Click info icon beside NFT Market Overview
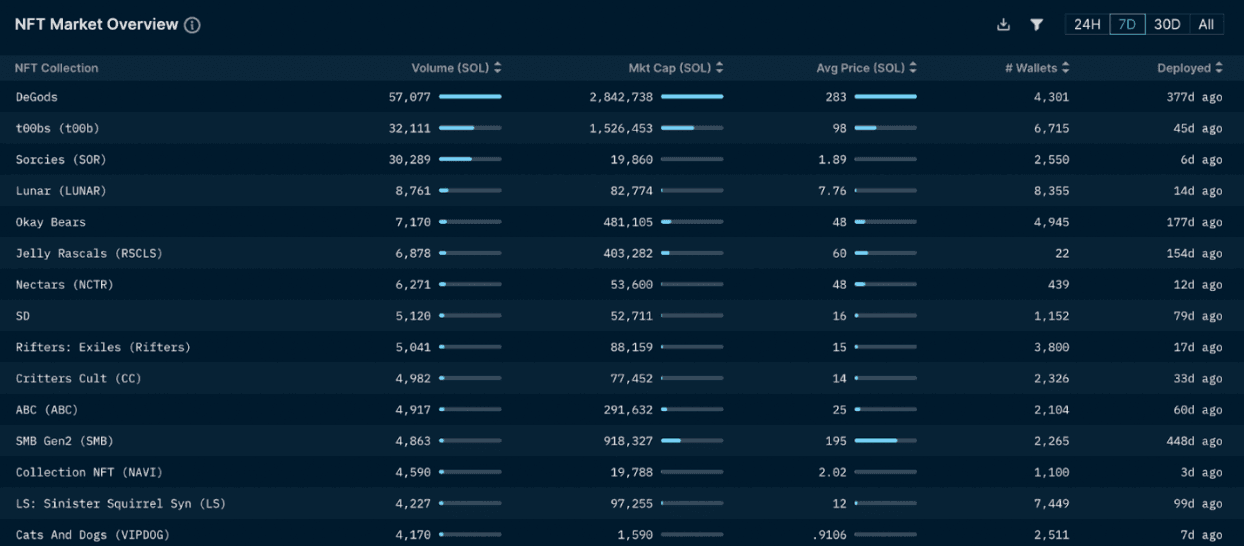 tap(193, 25)
